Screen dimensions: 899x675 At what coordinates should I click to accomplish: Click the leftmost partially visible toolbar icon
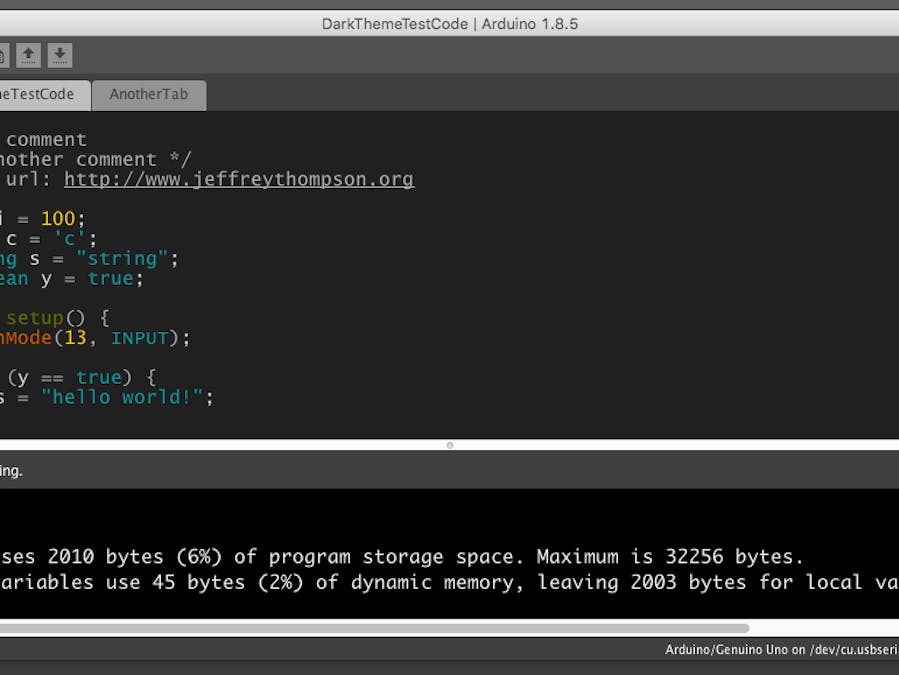click(x=4, y=55)
